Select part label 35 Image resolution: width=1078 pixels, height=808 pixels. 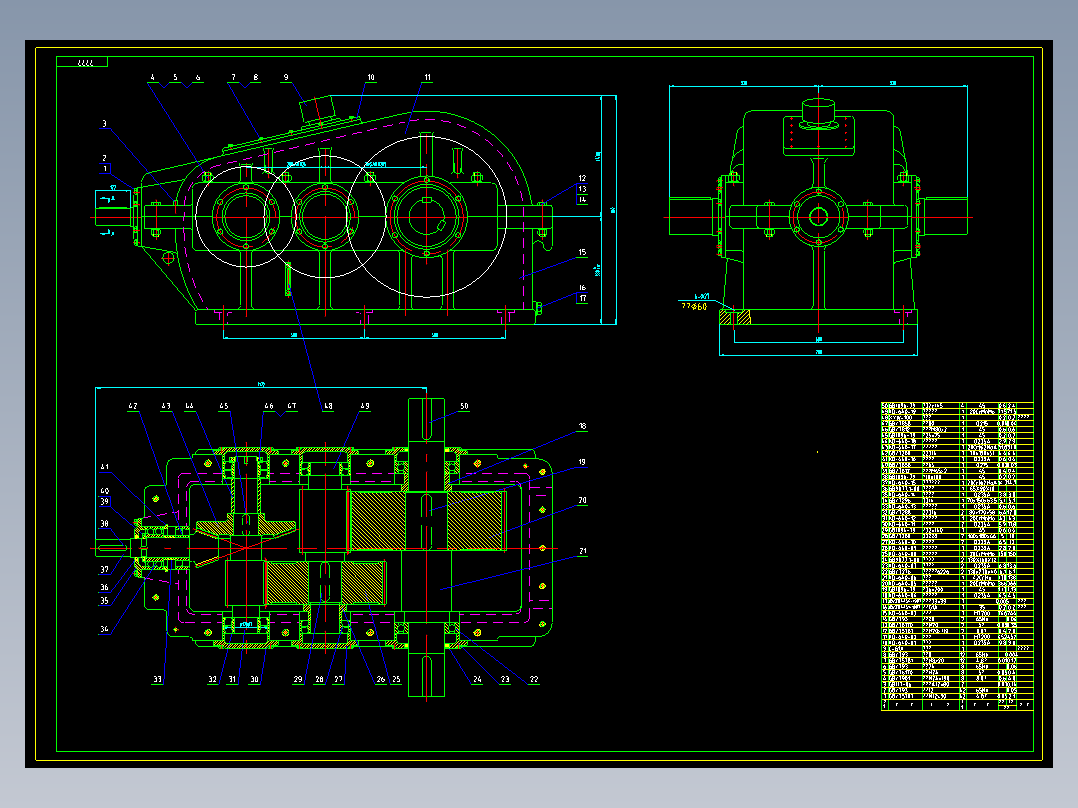coord(104,600)
